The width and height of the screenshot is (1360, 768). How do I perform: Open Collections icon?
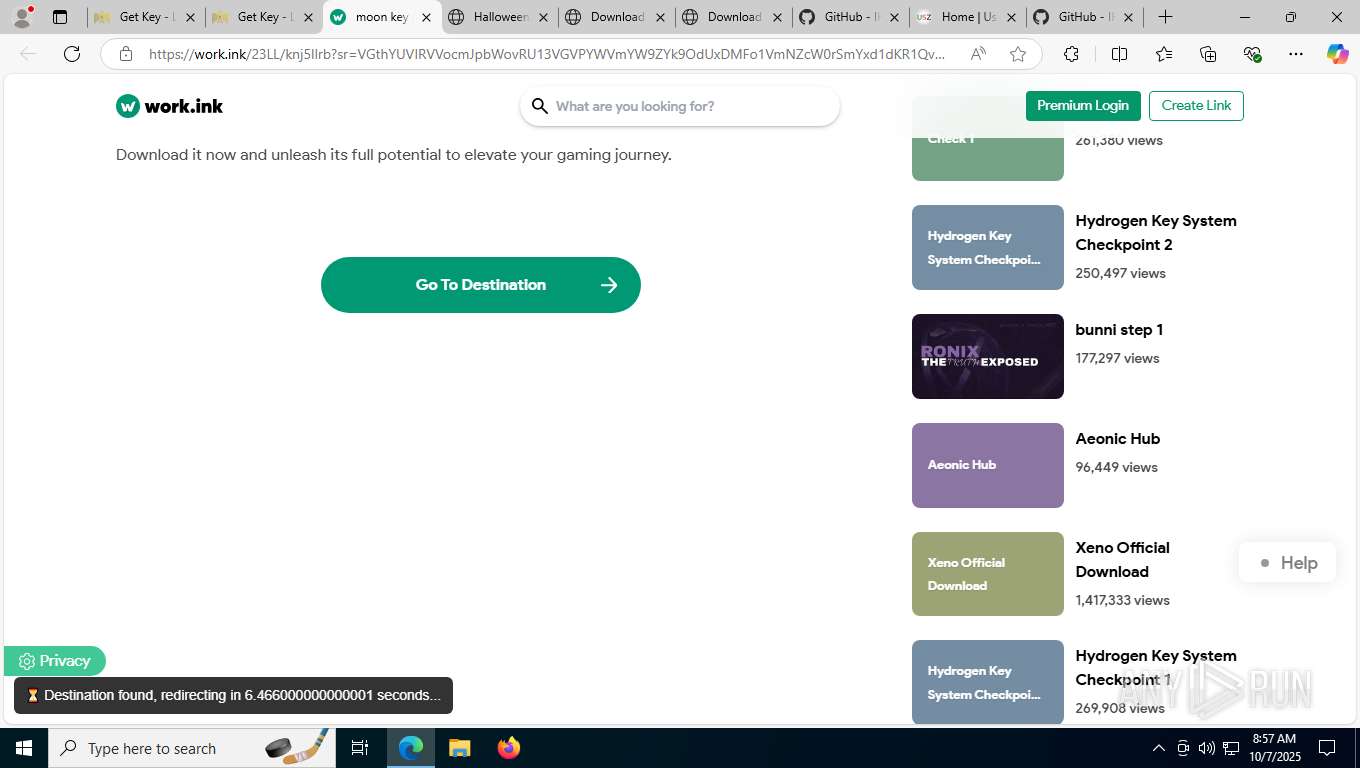1208,54
